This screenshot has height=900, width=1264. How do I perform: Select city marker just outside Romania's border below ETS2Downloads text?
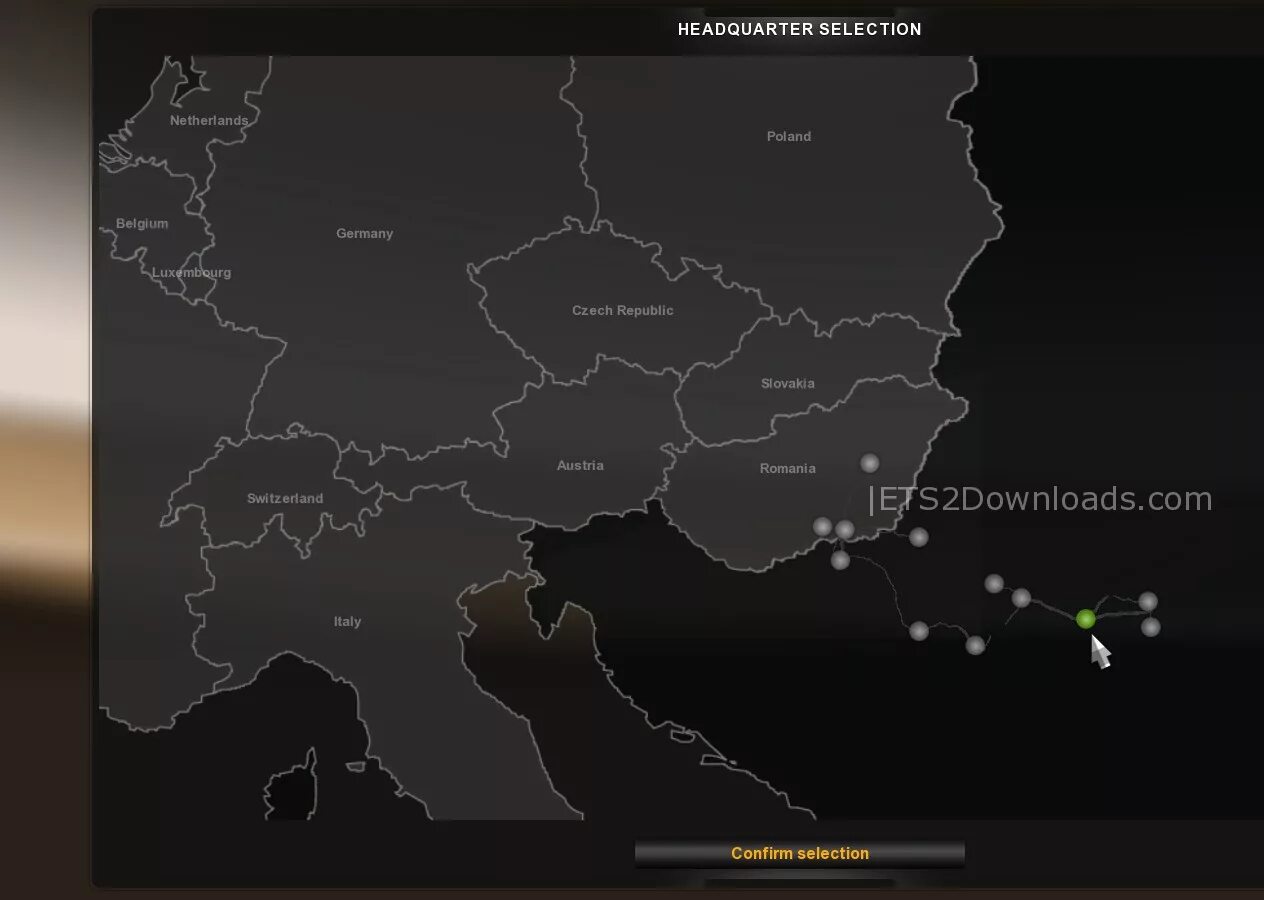(x=918, y=537)
